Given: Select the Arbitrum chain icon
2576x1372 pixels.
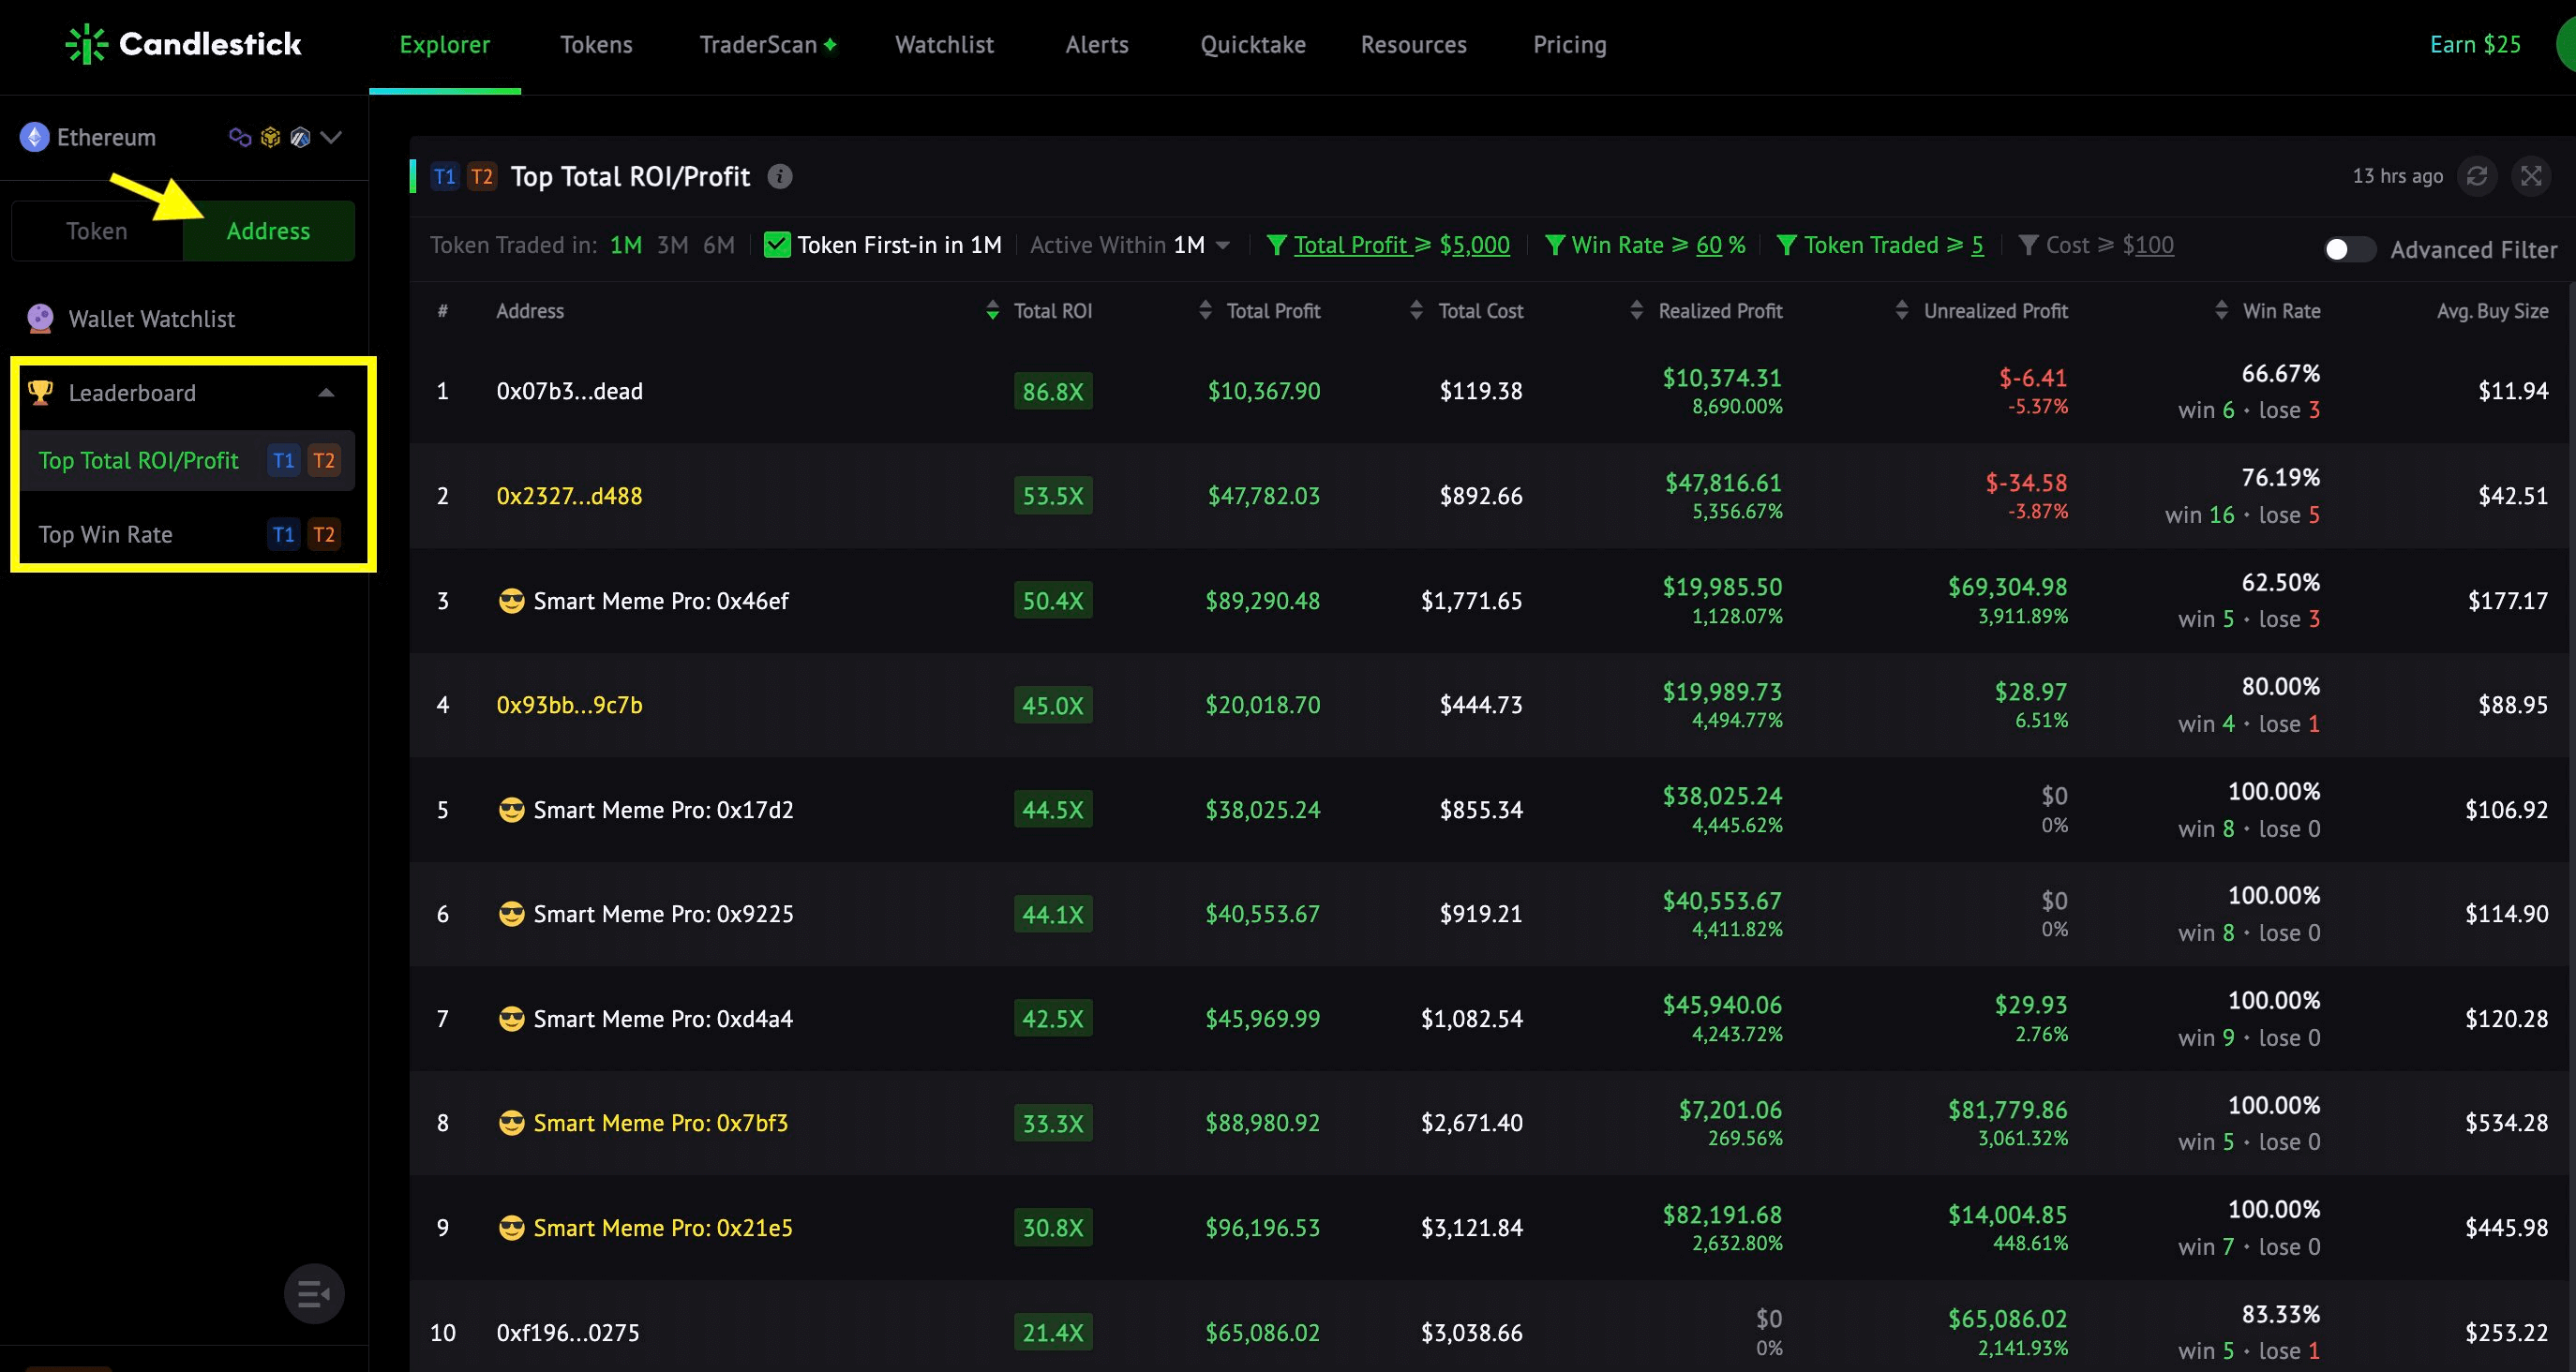Looking at the screenshot, I should click(300, 137).
